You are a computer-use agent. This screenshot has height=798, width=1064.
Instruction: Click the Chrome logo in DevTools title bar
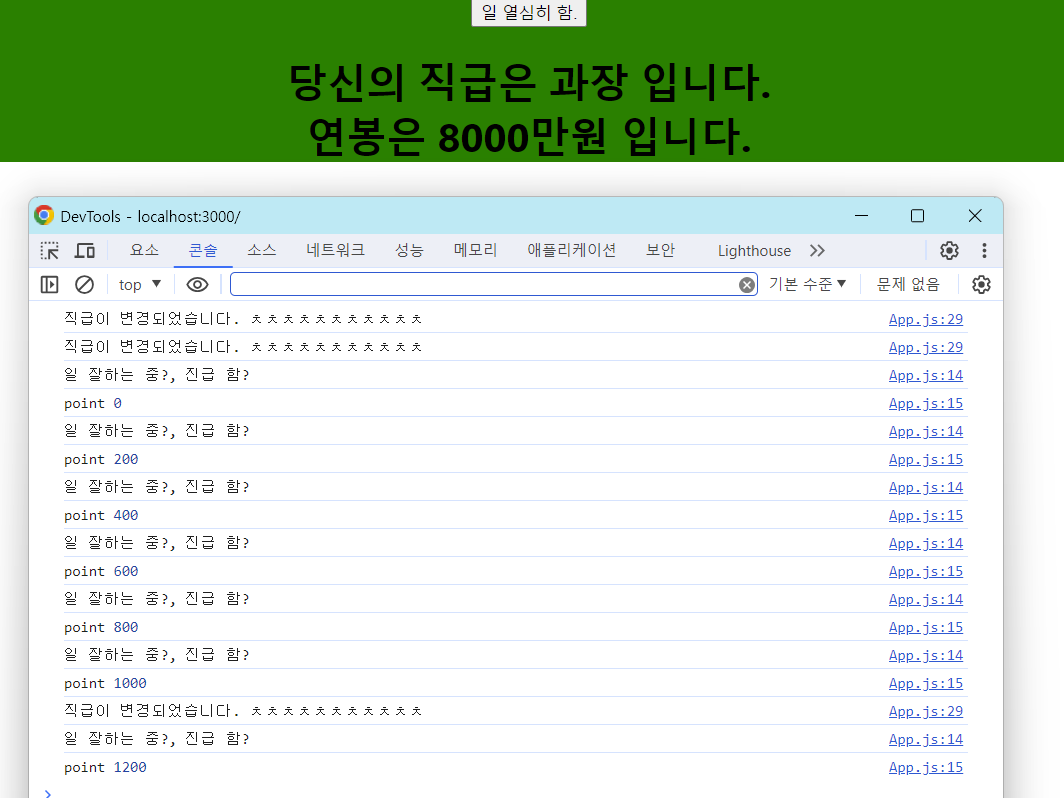point(44,216)
